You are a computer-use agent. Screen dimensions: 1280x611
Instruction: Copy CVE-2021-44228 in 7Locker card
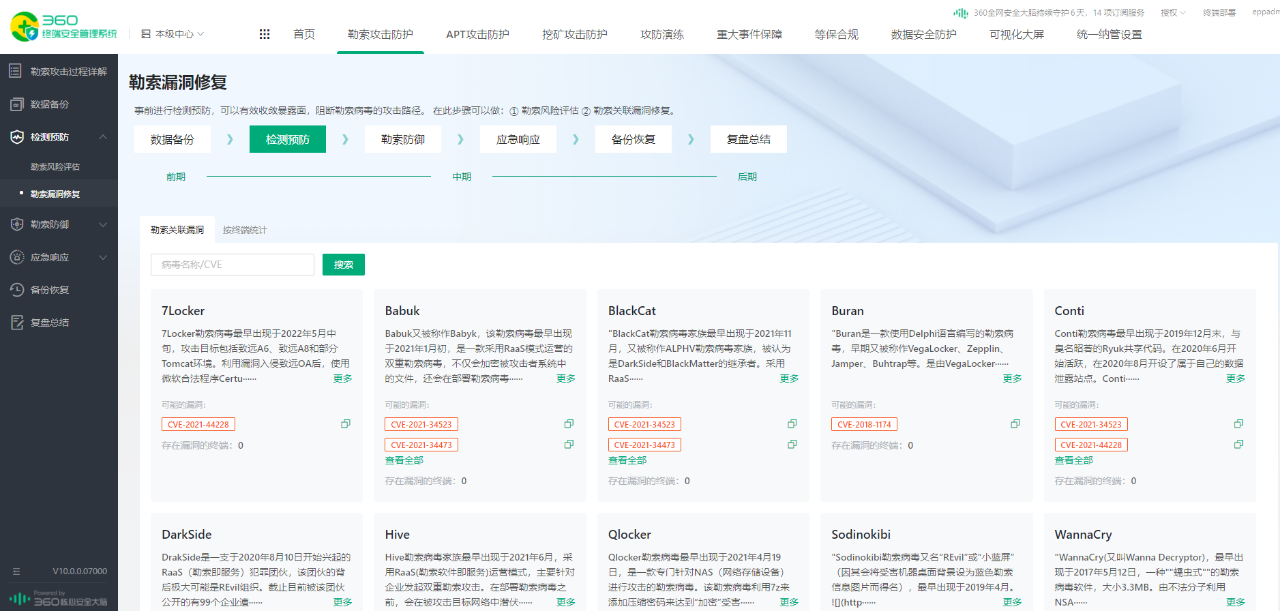pos(345,424)
